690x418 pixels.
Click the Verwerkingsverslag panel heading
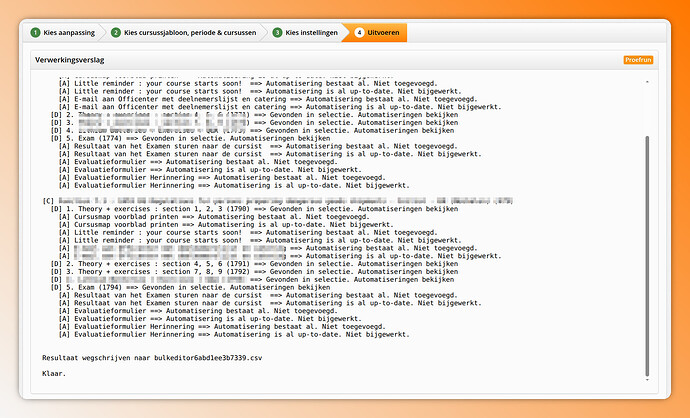(x=70, y=60)
